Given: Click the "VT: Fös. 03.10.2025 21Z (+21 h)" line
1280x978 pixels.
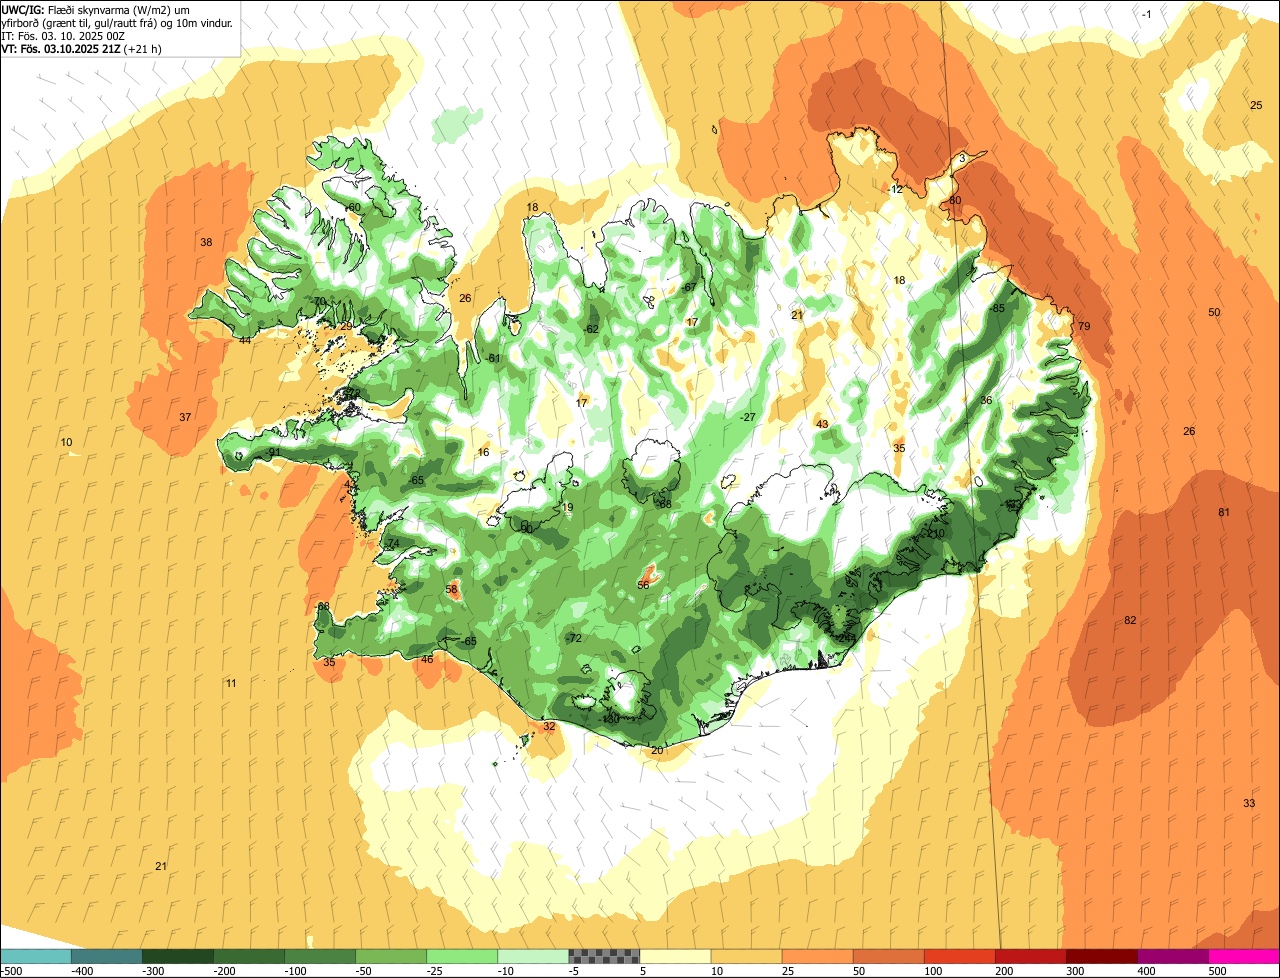Looking at the screenshot, I should tap(82, 48).
